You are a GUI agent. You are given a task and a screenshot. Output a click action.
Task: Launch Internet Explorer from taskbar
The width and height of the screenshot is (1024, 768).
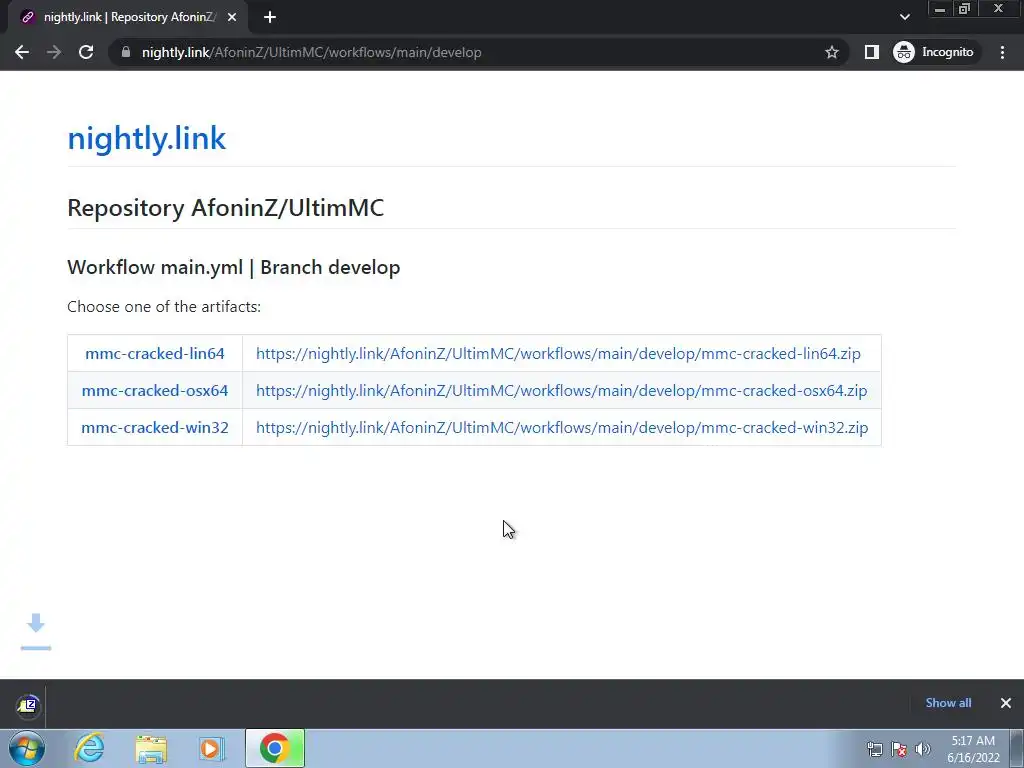point(89,748)
